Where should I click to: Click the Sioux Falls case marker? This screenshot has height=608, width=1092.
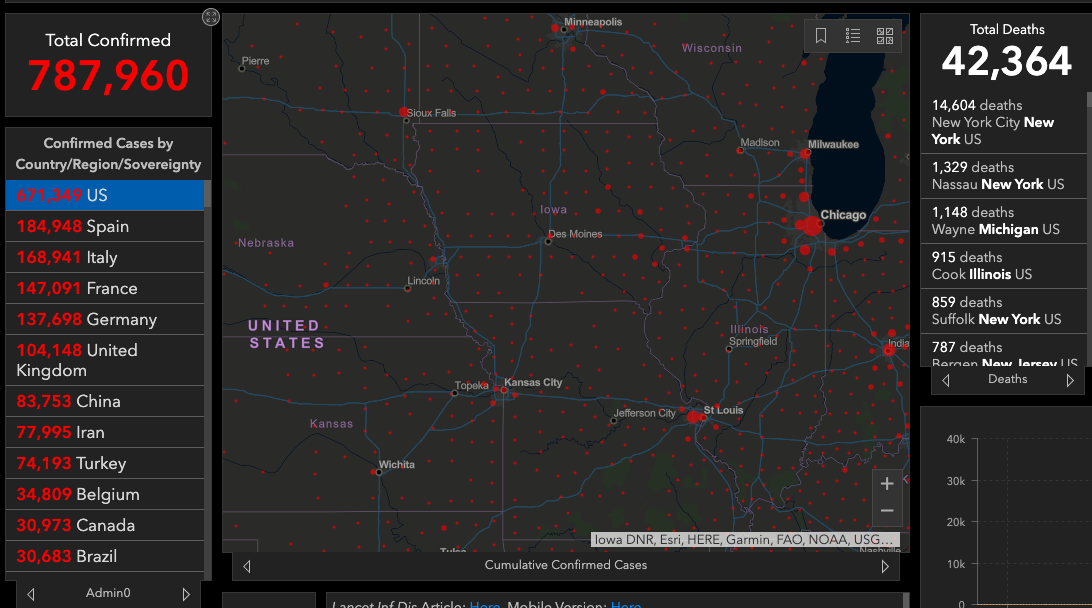coord(404,112)
